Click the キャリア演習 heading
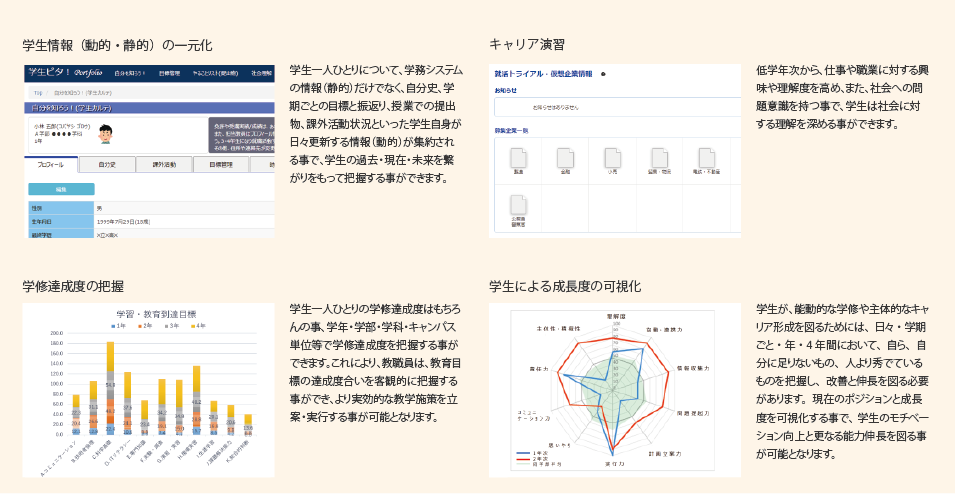The width and height of the screenshot is (955, 494). click(526, 45)
